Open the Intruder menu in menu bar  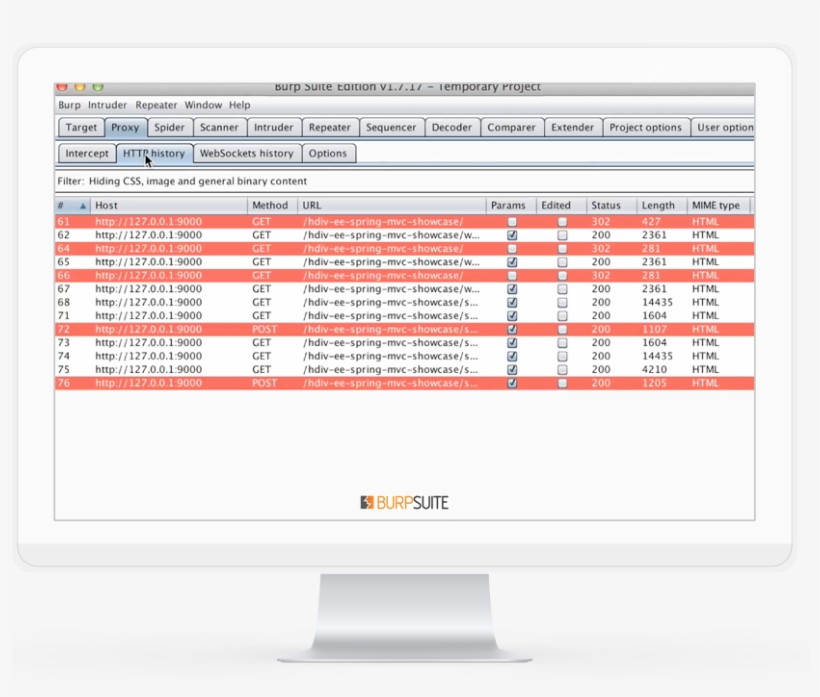[x=107, y=105]
